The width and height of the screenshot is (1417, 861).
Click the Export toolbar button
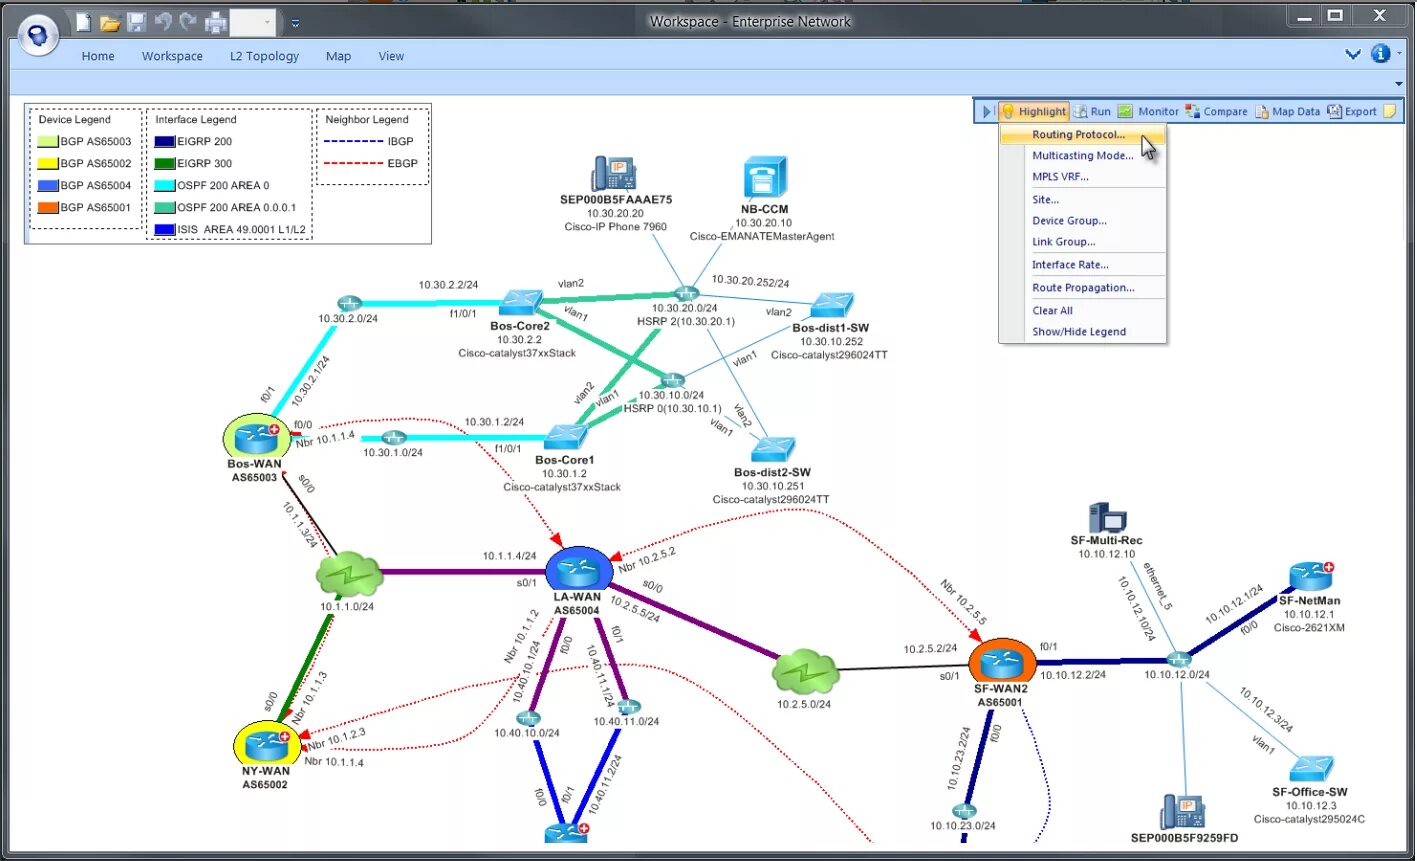click(x=1352, y=111)
